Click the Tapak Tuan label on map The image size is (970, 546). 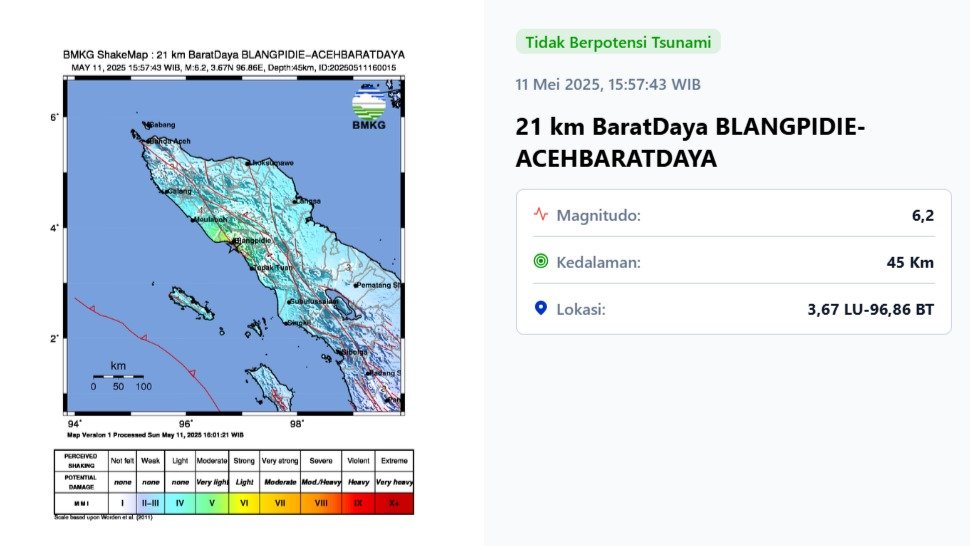click(x=273, y=267)
